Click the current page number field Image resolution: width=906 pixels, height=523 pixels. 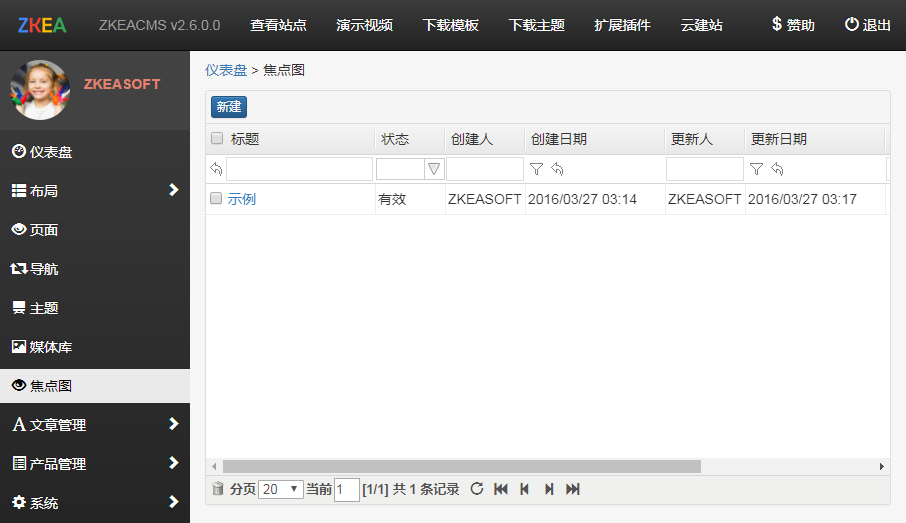pos(347,489)
